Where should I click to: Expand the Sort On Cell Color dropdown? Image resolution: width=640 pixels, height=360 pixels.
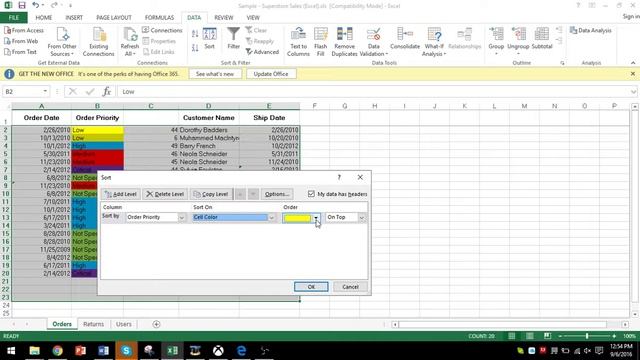(272, 218)
